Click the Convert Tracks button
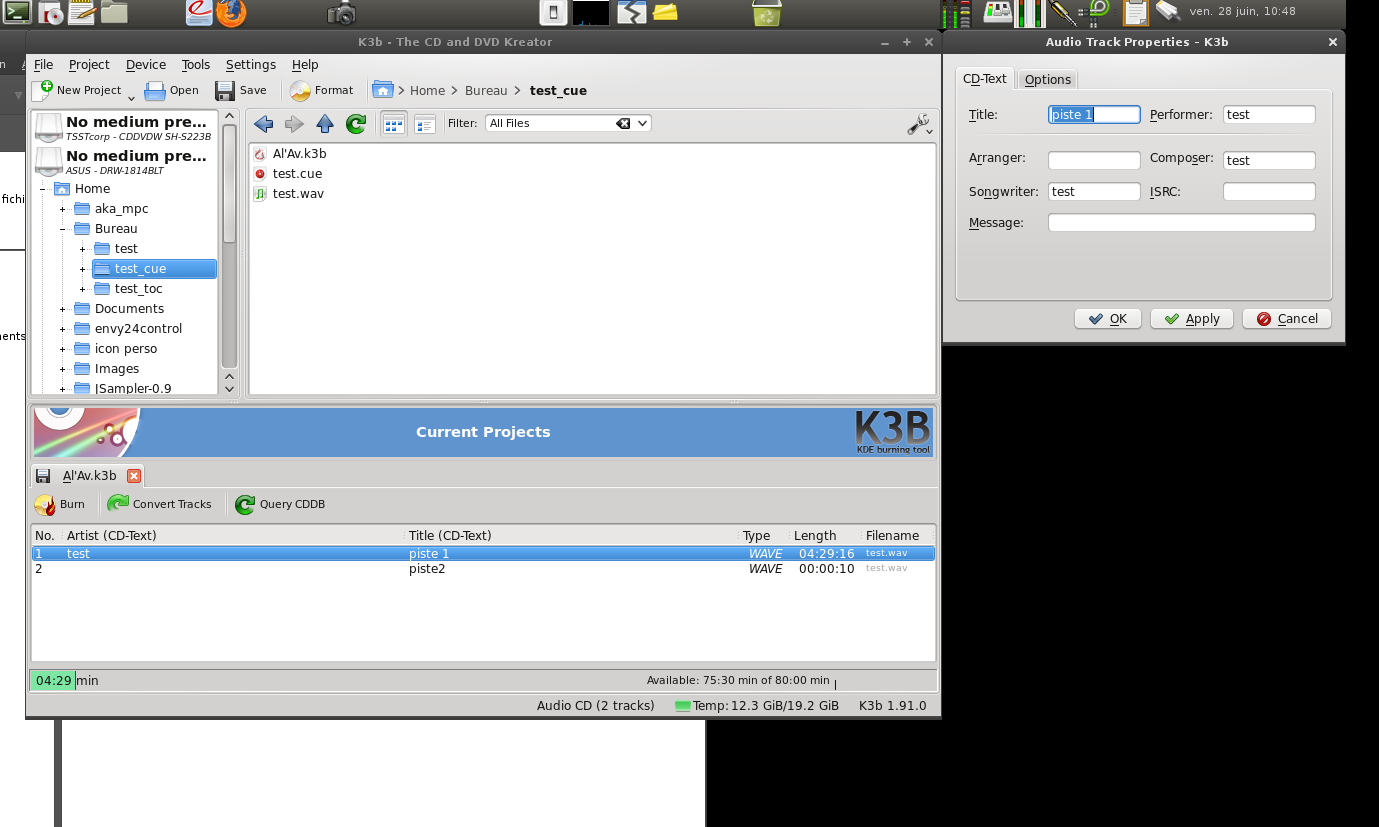This screenshot has height=827, width=1379. [x=160, y=505]
